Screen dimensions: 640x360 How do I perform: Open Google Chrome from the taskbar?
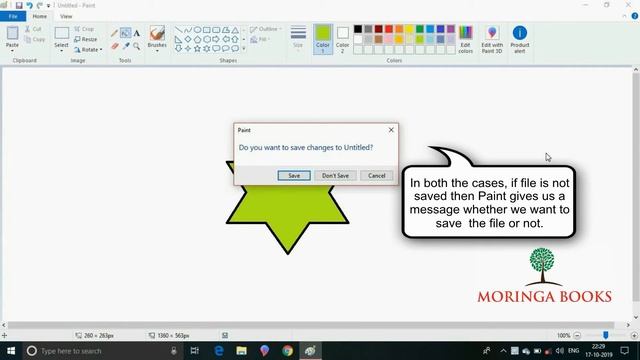tap(287, 351)
